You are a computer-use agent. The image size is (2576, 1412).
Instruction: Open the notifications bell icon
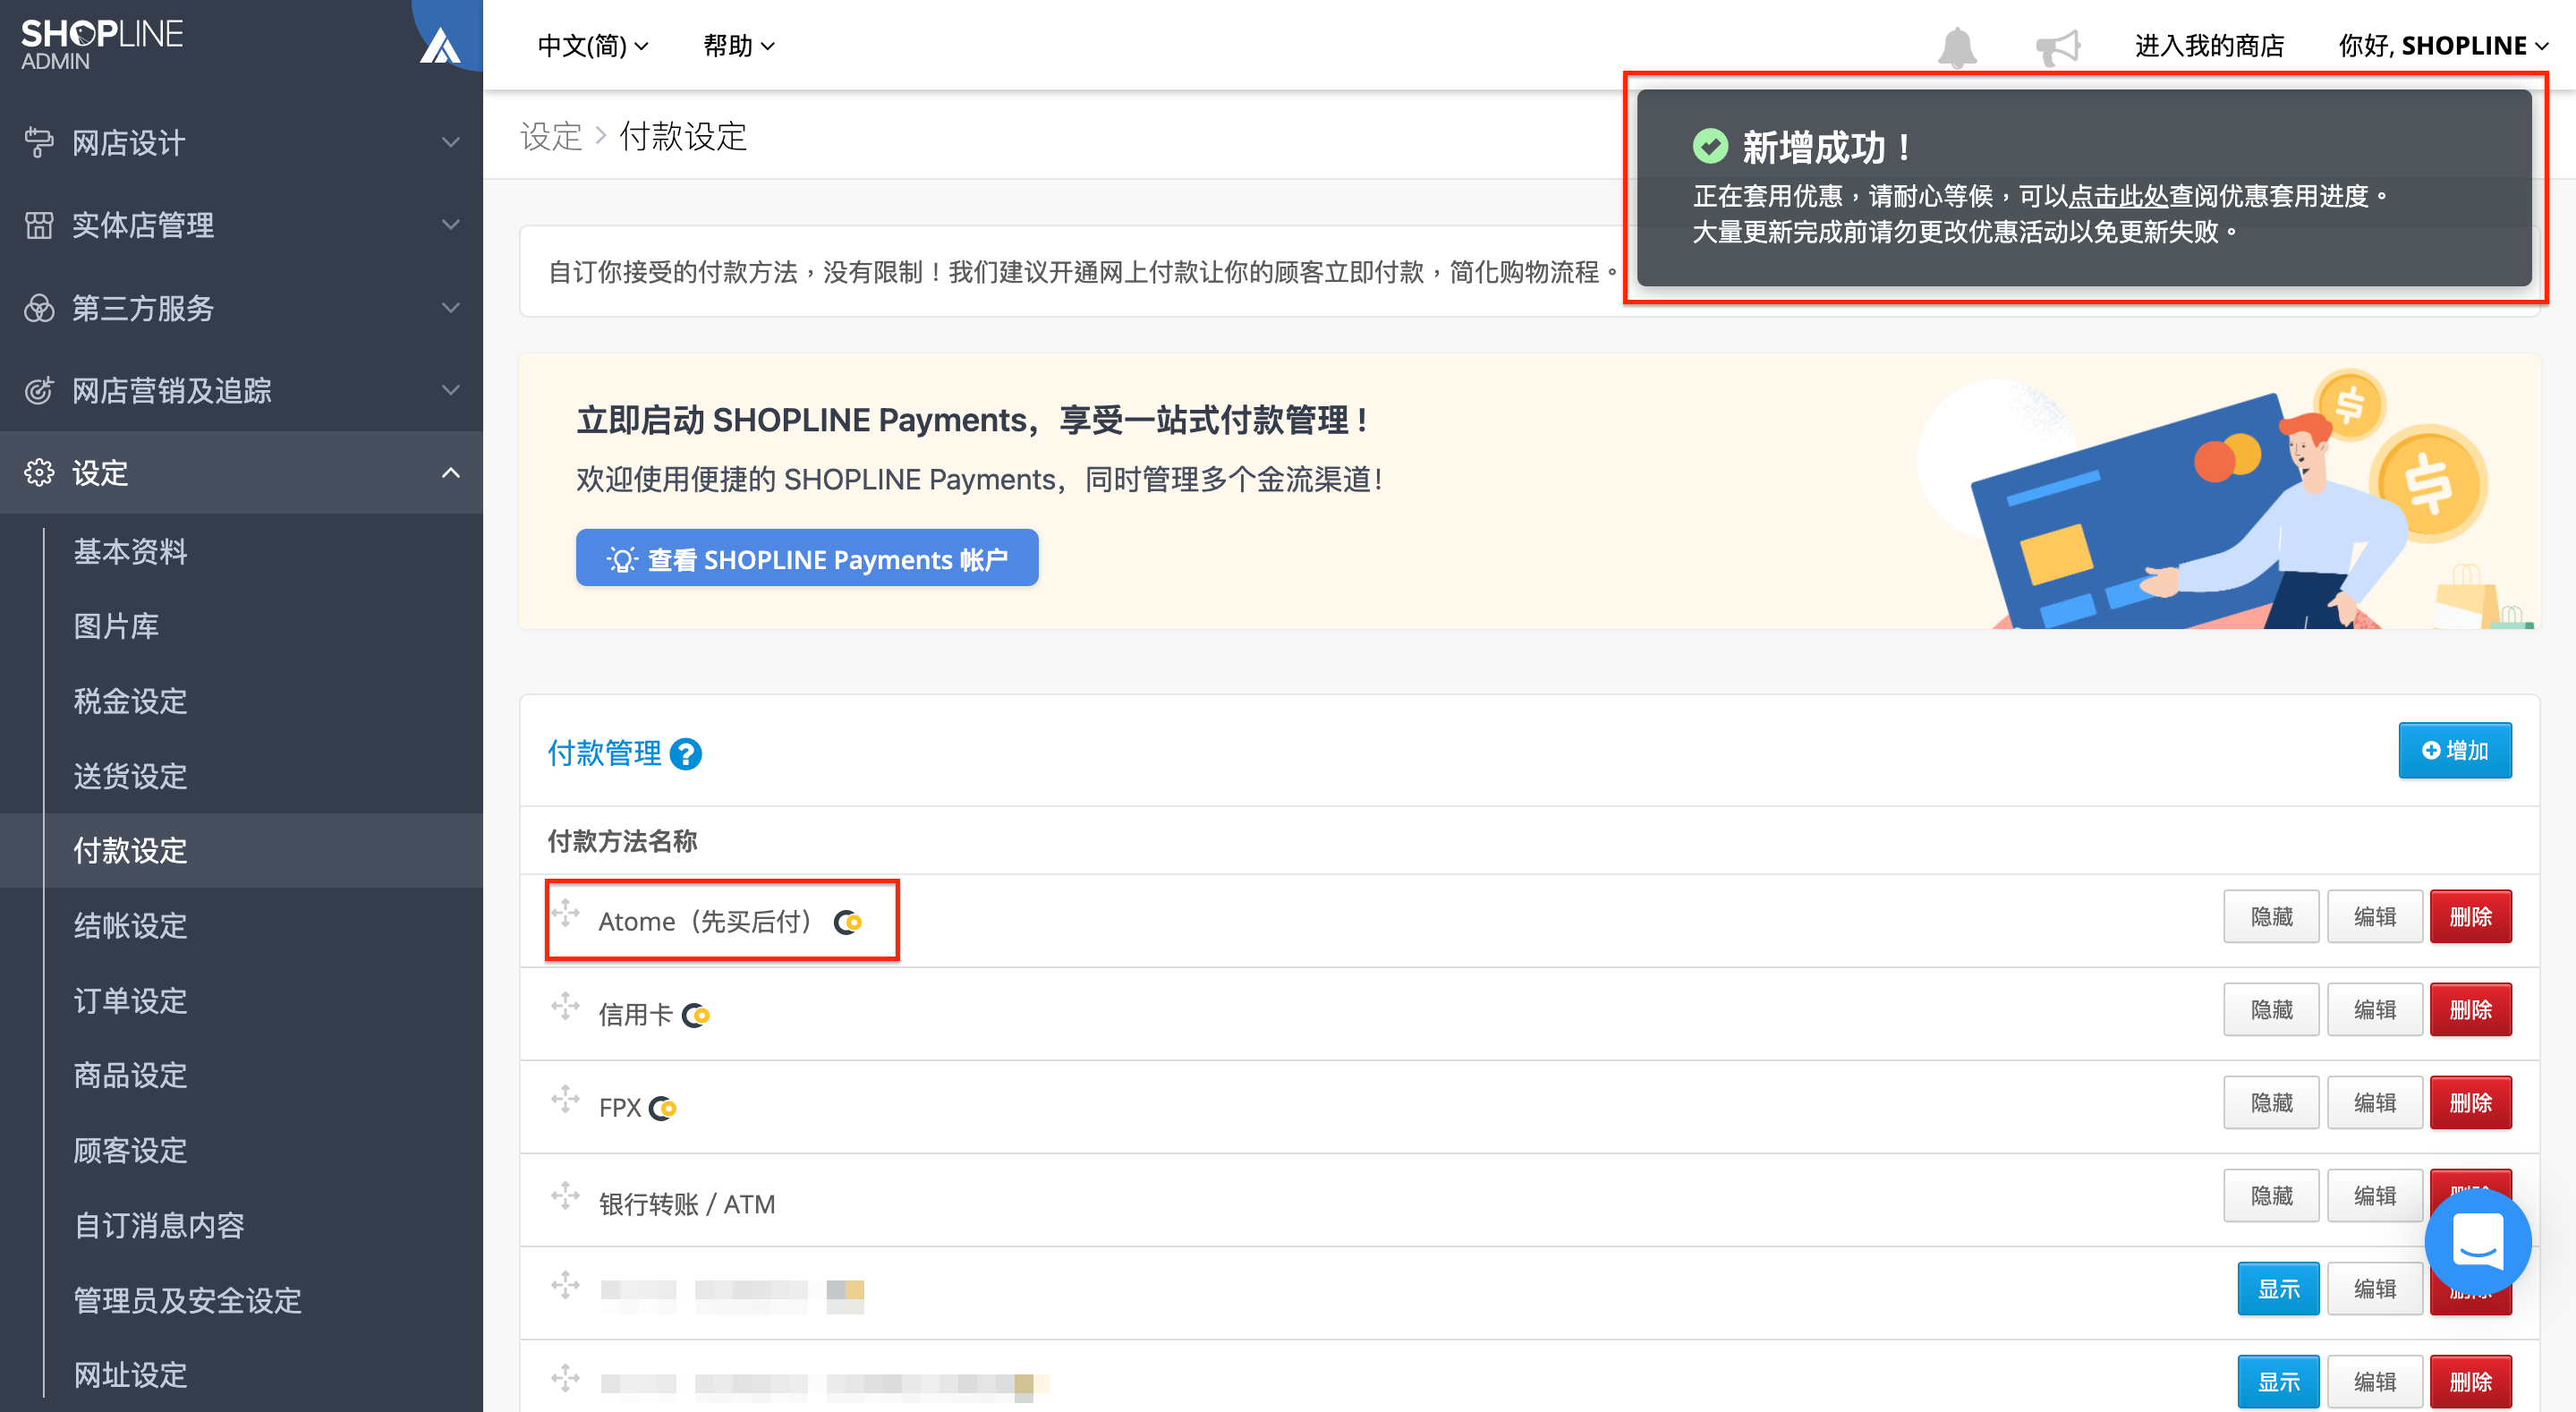point(1957,47)
